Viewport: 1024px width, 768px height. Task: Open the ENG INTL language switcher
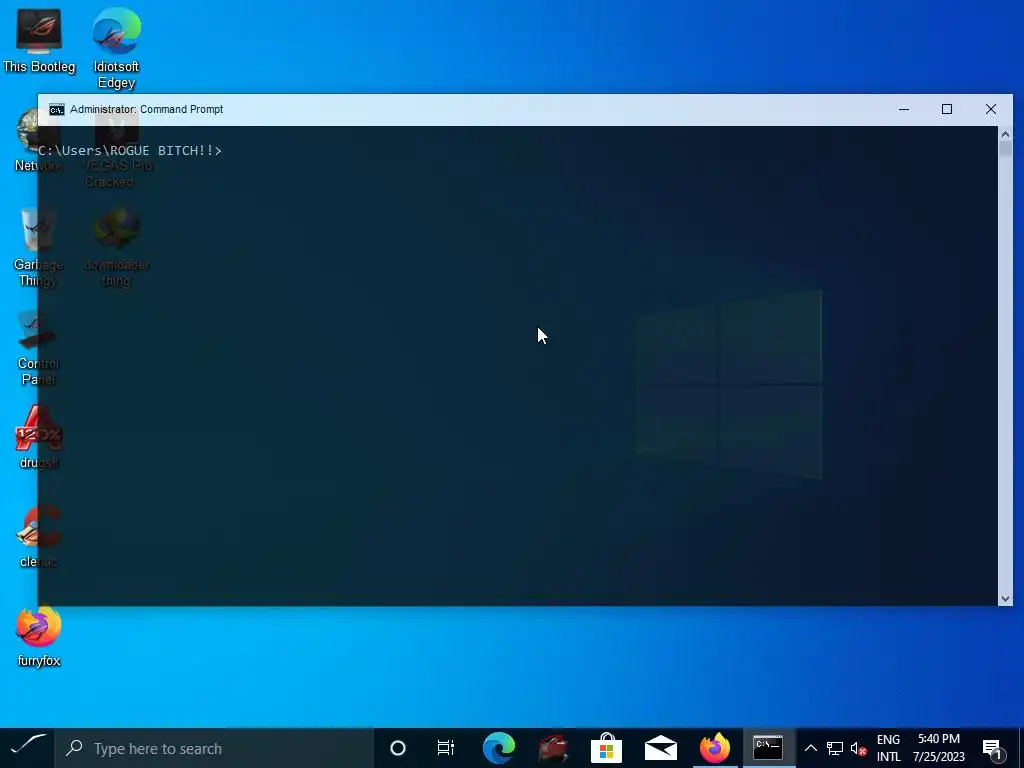coord(888,748)
